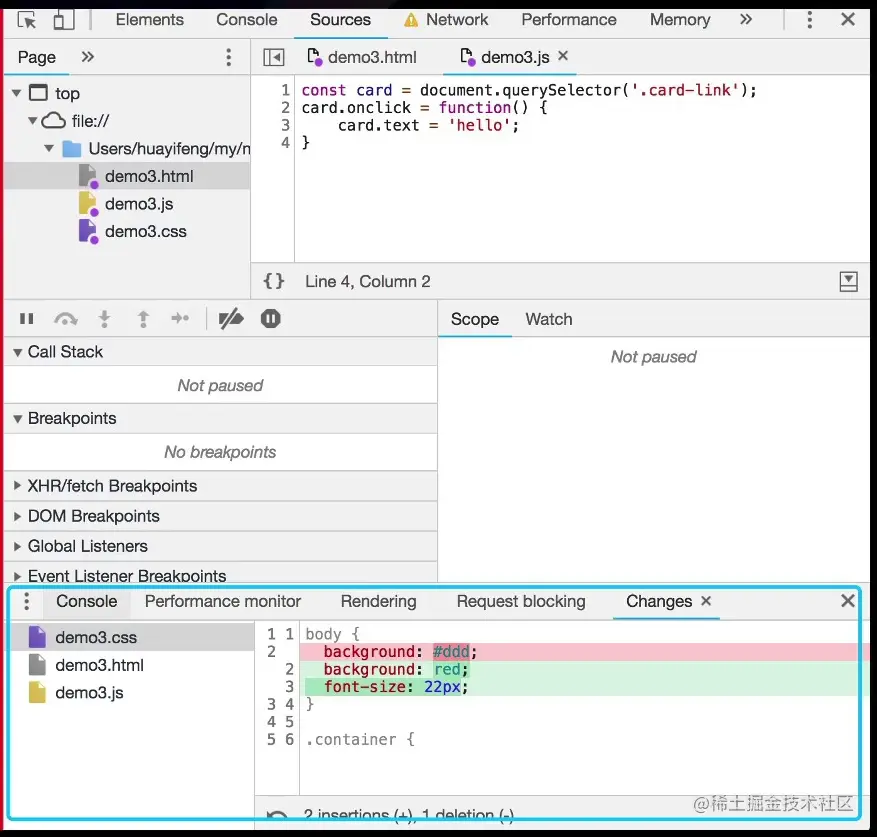Close the demo3.js editor tab

563,55
